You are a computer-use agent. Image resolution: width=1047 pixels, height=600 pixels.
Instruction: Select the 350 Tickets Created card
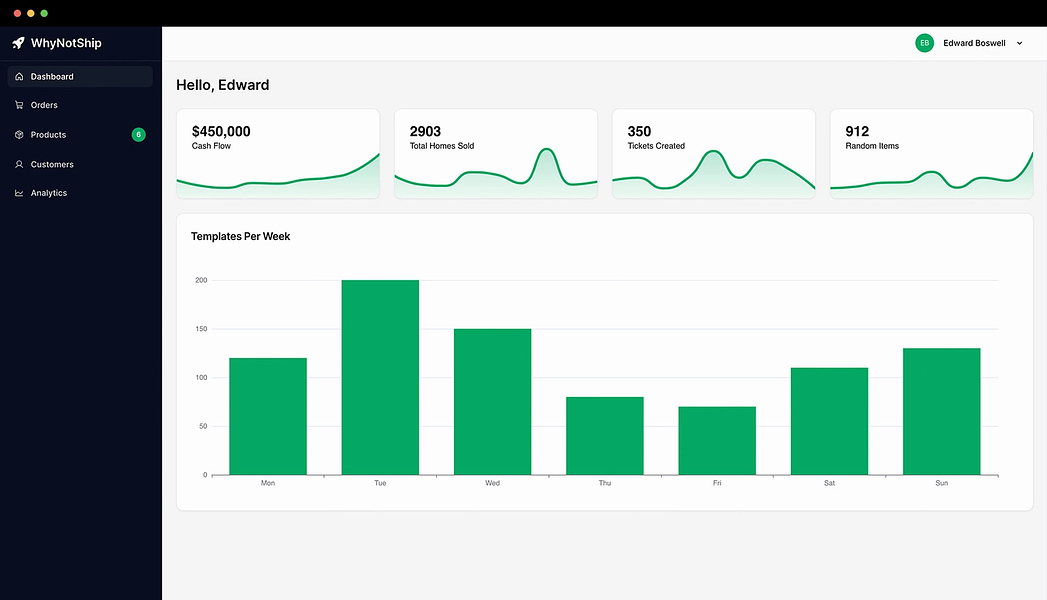[714, 154]
